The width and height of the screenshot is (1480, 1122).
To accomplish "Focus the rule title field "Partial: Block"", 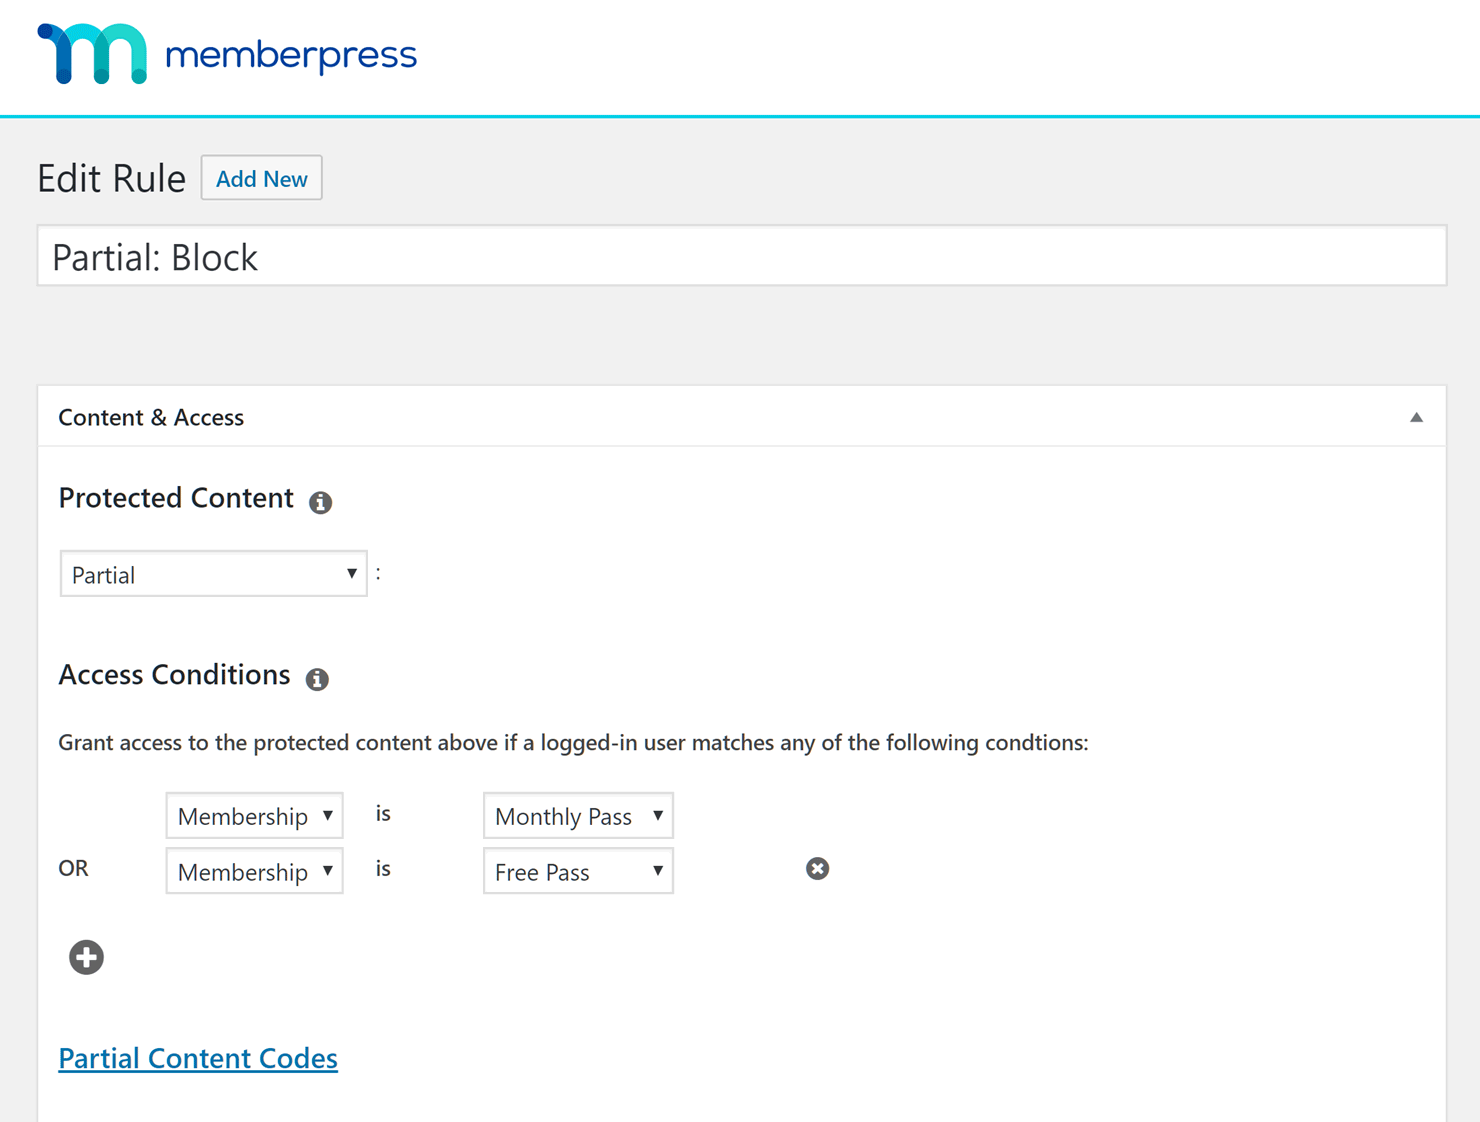I will coord(742,256).
